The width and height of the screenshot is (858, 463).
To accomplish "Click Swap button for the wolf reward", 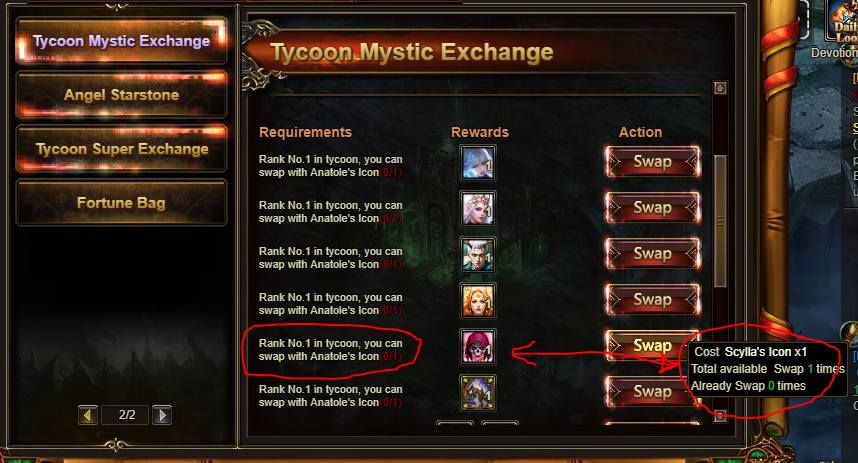I will 651,391.
